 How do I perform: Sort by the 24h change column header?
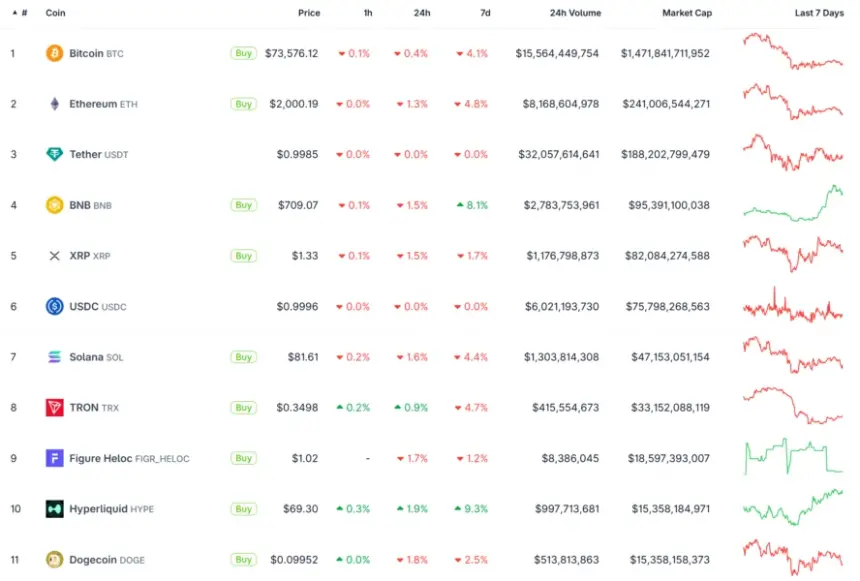point(422,13)
